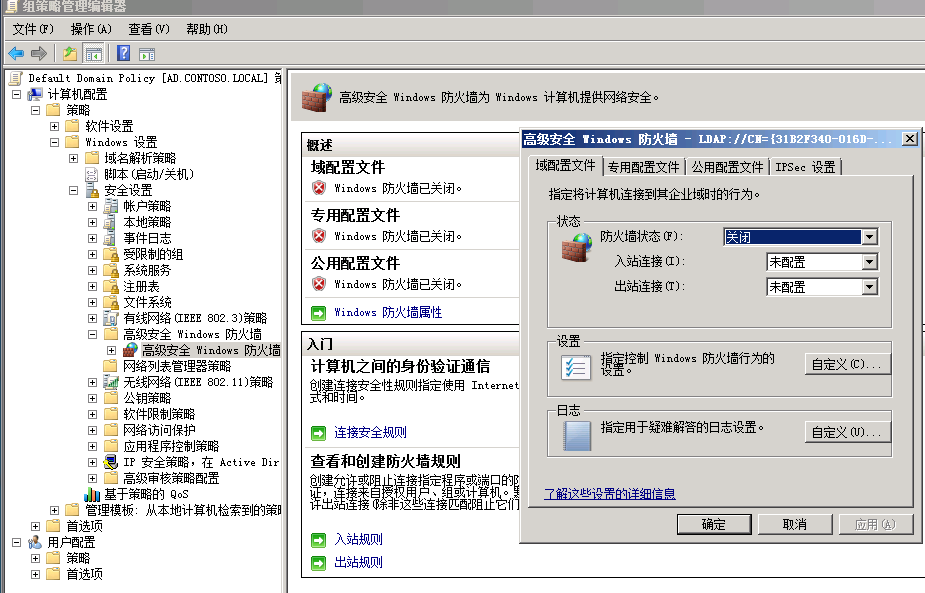Open the 入站规则 link
925x593 pixels.
coord(358,539)
